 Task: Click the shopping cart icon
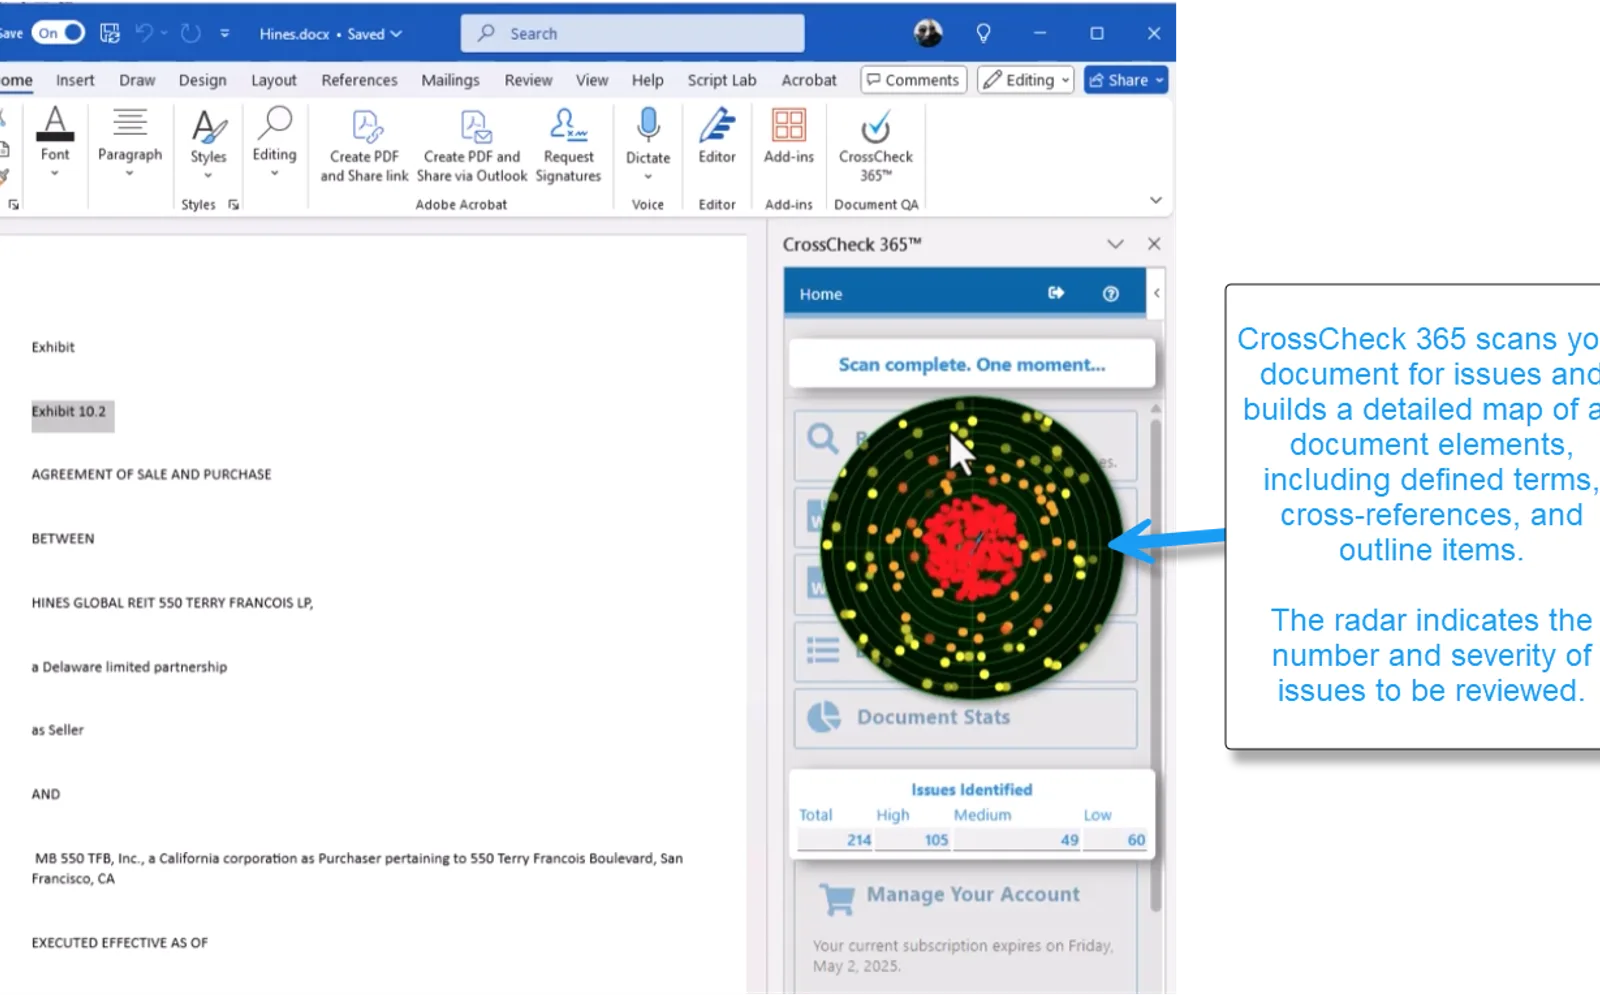[x=837, y=899]
